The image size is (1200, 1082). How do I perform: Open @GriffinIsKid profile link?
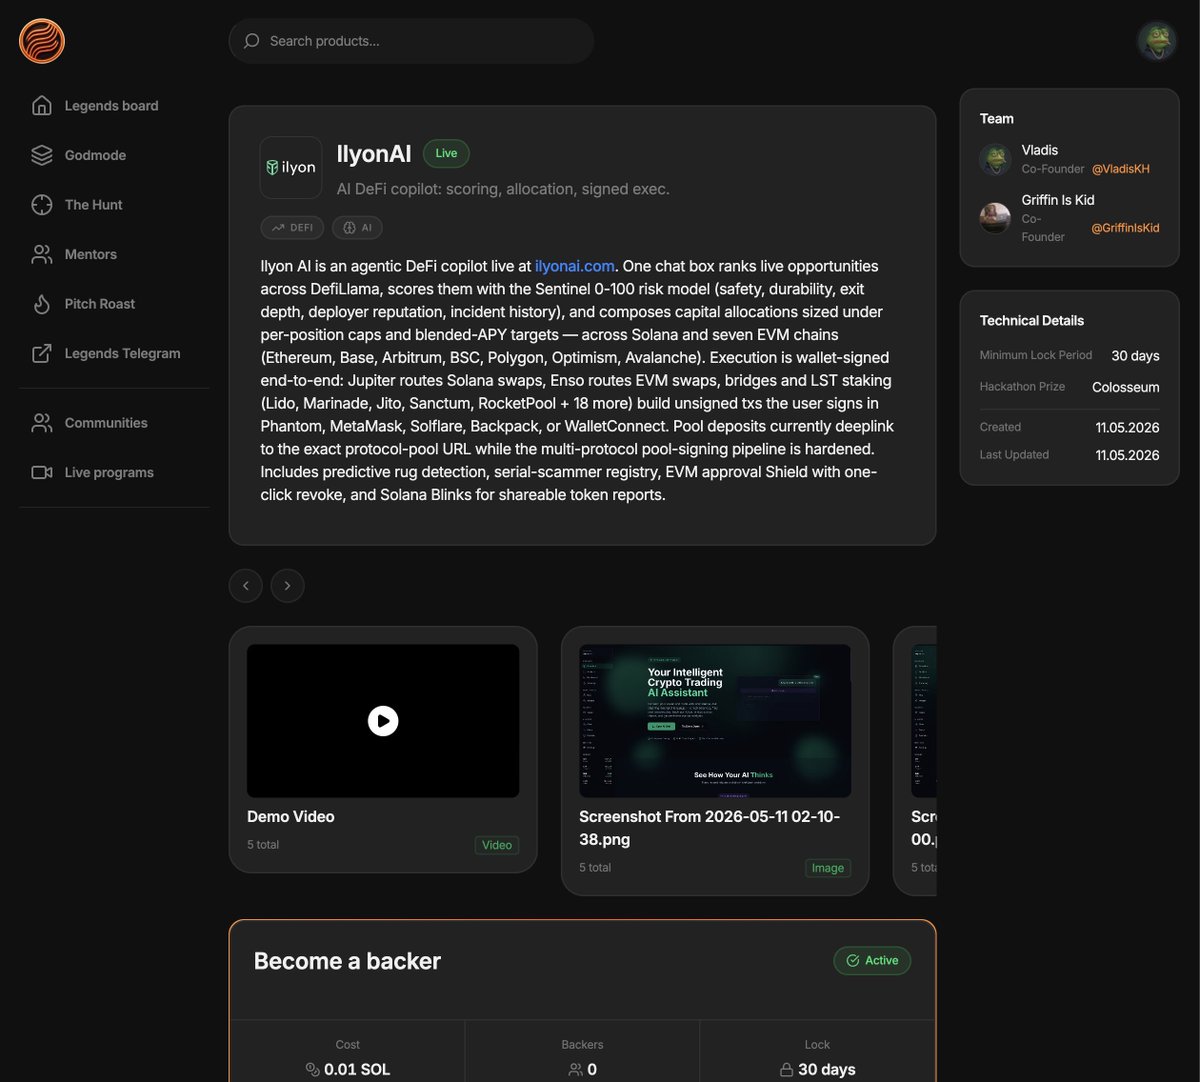(x=1125, y=228)
